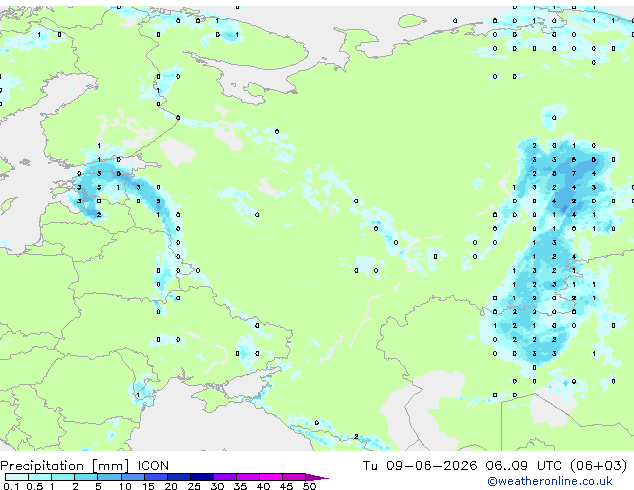Click the '06..09 UTC' time range text
Screen dimensions: 634x490
[524, 466]
